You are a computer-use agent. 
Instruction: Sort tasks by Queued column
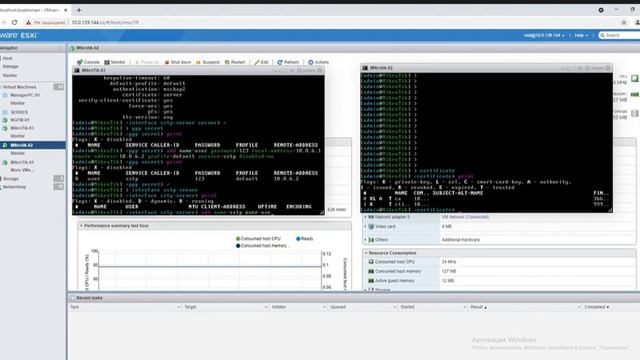pos(338,307)
